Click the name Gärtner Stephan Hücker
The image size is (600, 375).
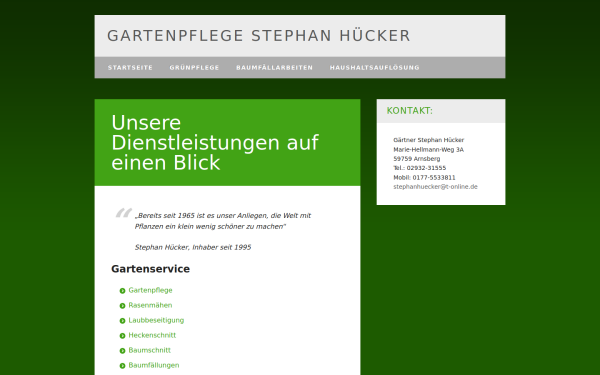[429, 140]
